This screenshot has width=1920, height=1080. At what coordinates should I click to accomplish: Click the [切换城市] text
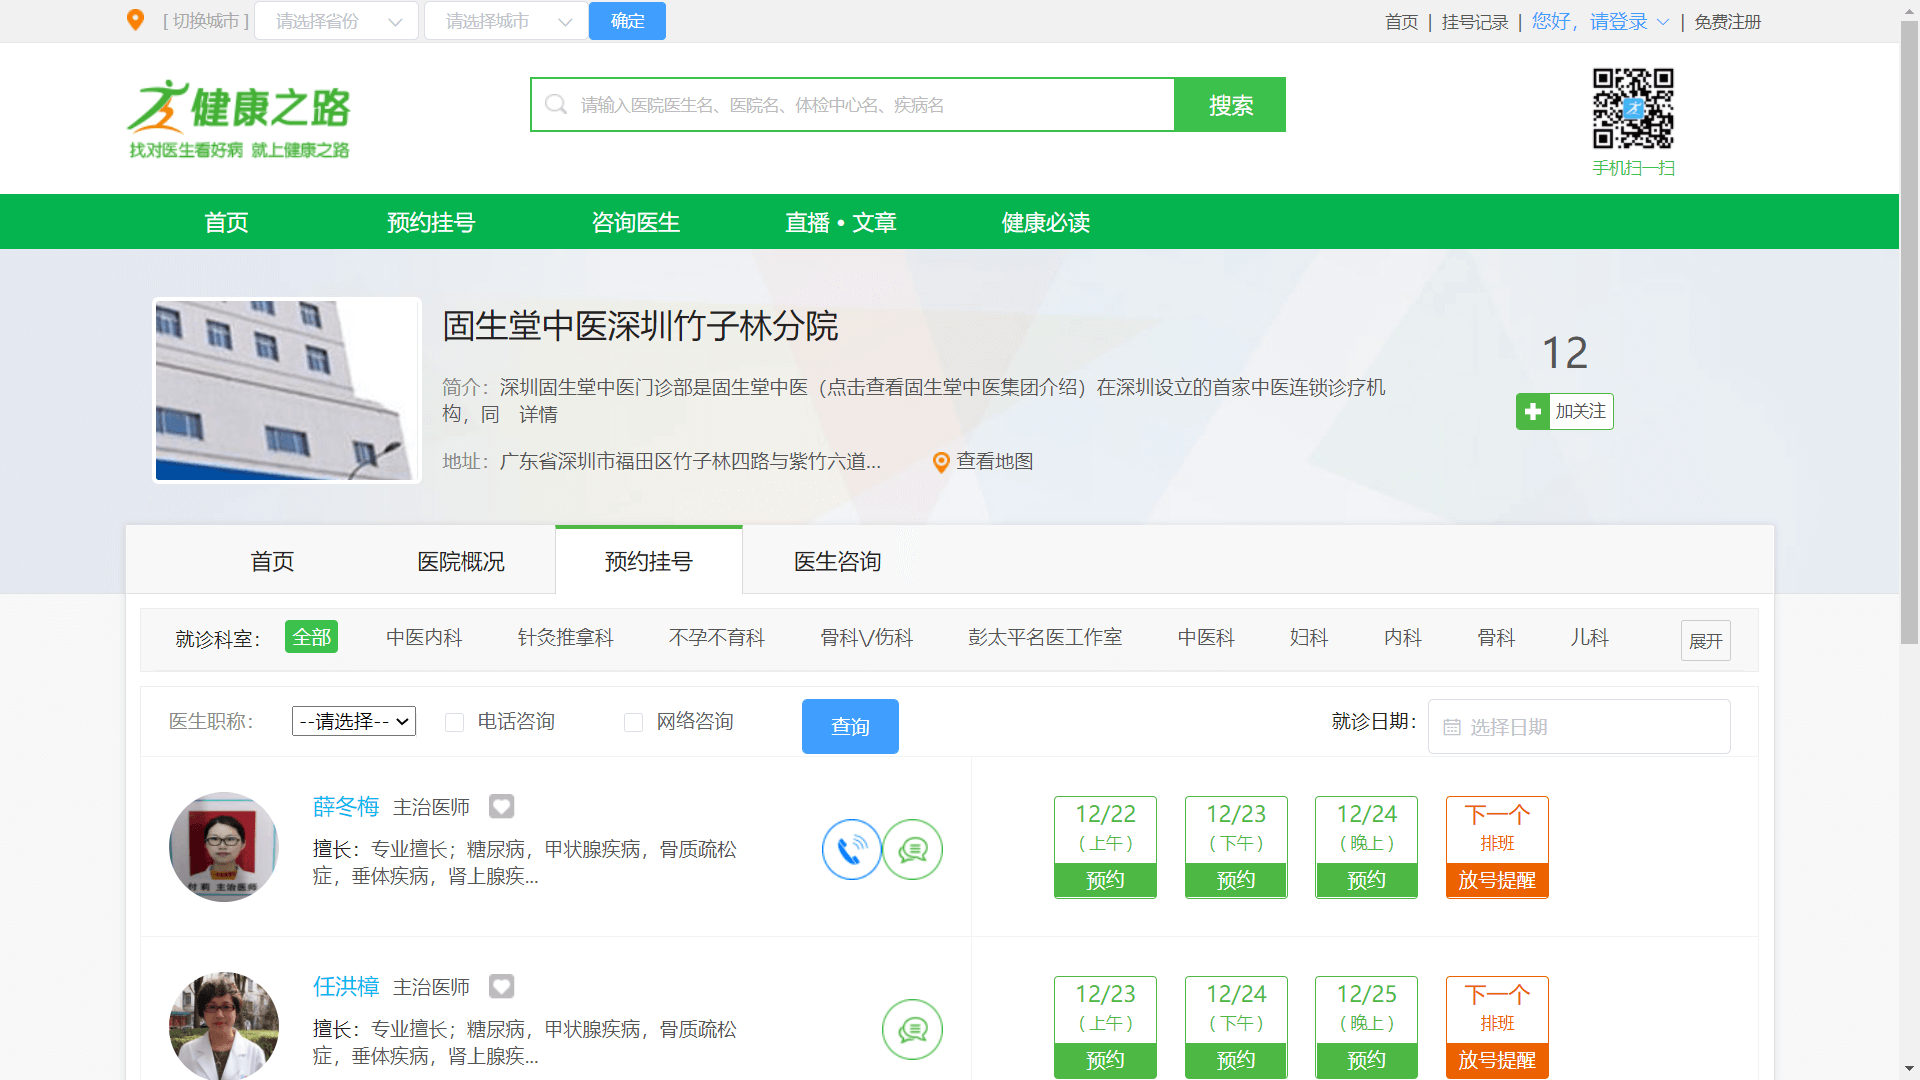pos(206,21)
